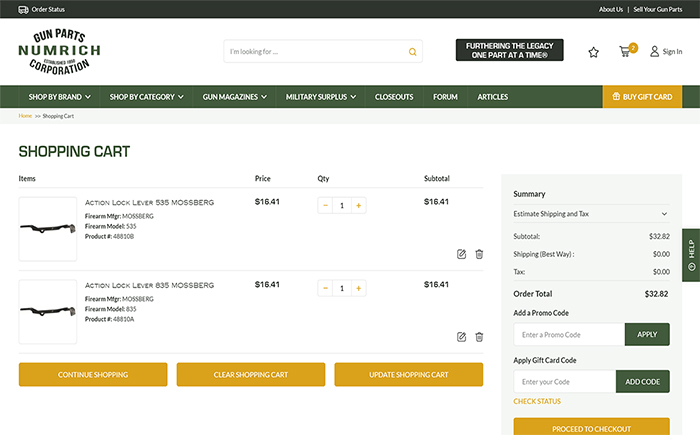Click the Home breadcrumb link
The height and width of the screenshot is (435, 700).
coord(25,116)
